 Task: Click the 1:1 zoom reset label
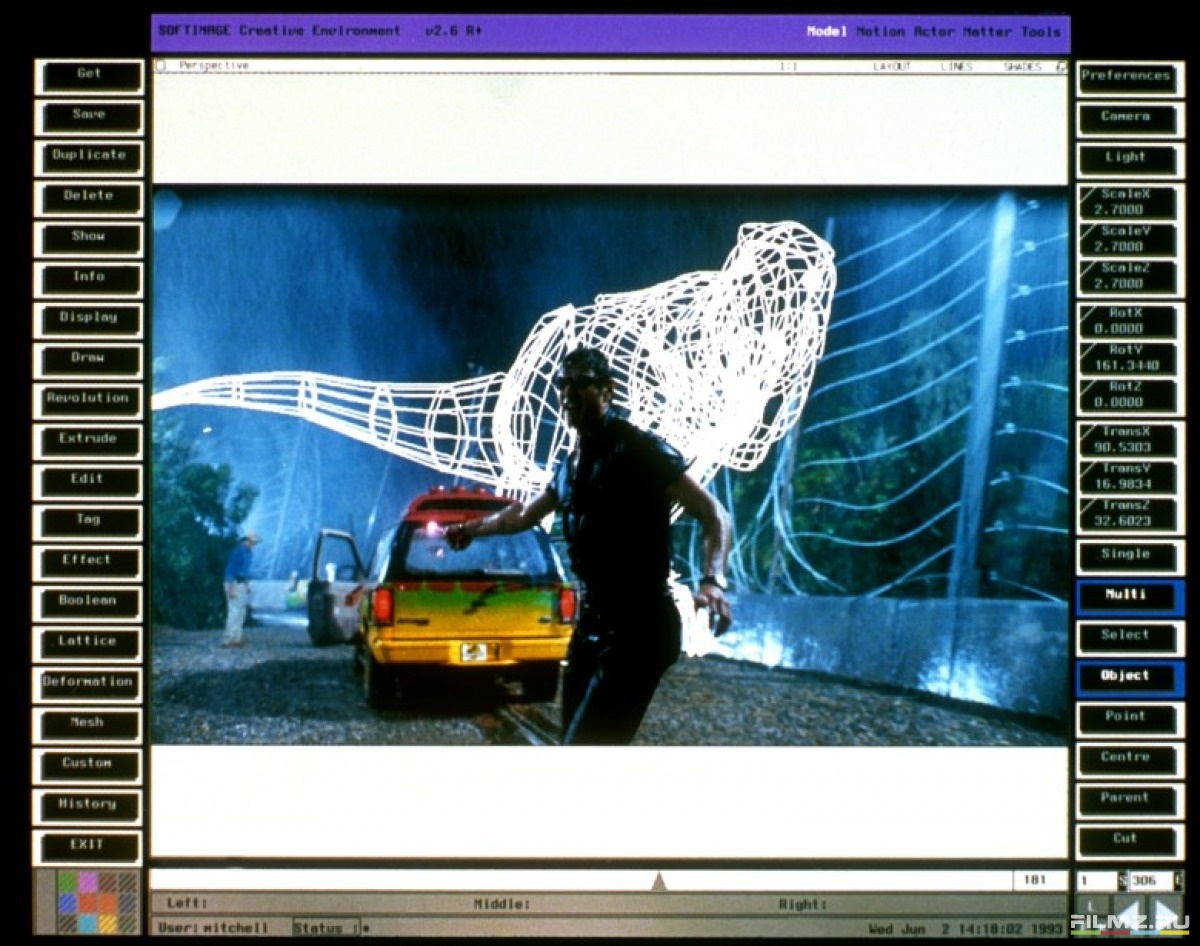[789, 67]
